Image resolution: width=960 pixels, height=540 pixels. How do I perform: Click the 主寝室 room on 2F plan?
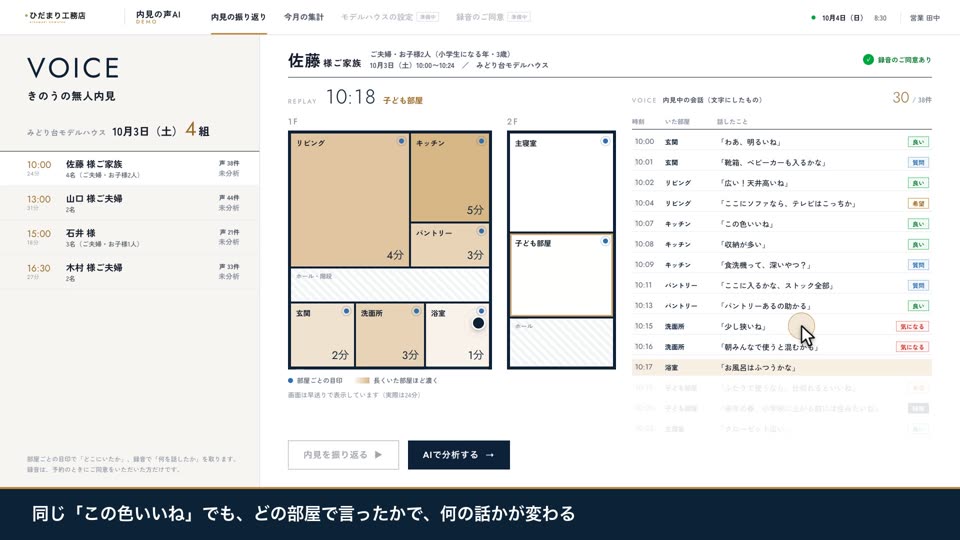coord(561,182)
